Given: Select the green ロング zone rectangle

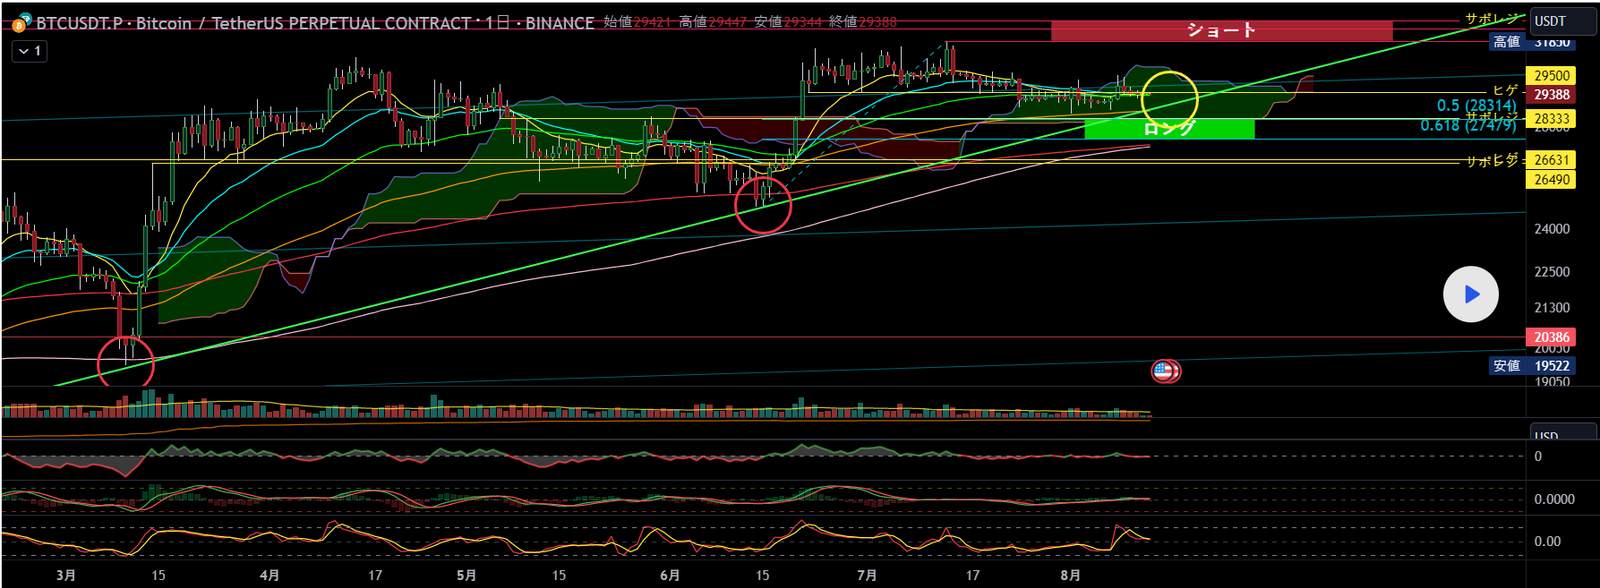Looking at the screenshot, I should [1168, 129].
